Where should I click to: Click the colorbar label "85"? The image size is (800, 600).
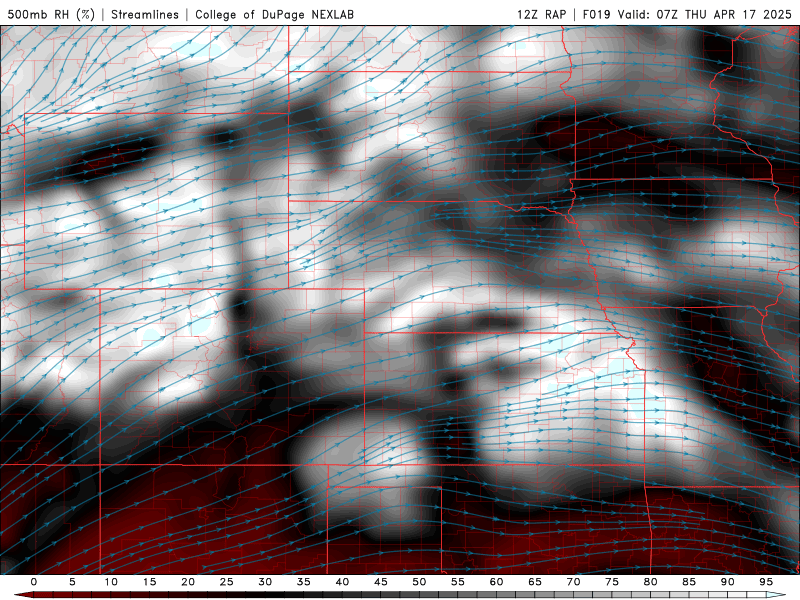(689, 582)
